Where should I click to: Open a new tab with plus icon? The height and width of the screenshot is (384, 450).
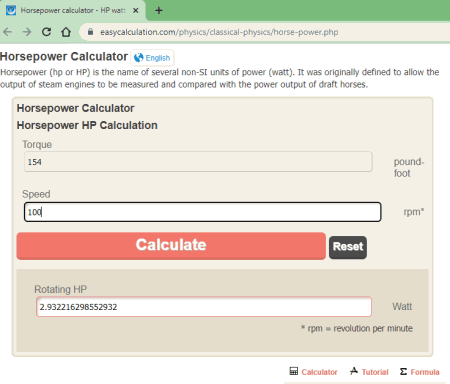click(159, 11)
